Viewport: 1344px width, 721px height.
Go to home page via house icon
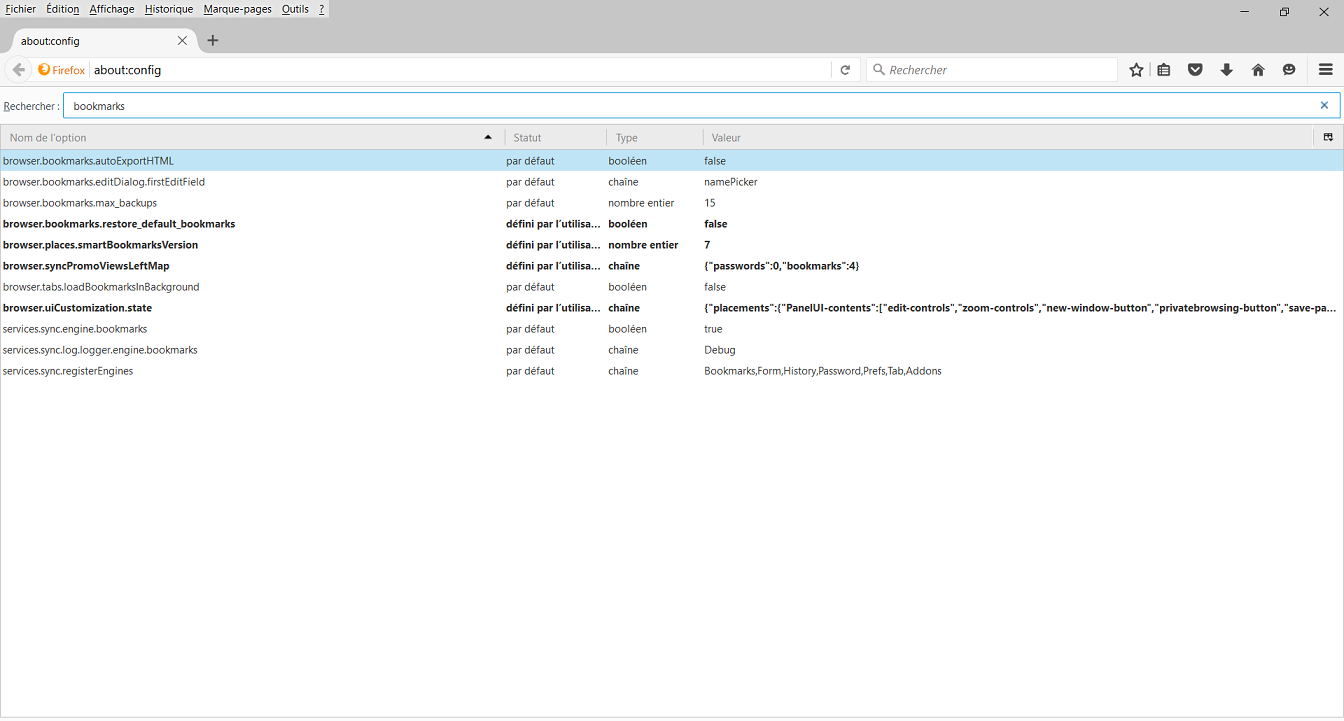coord(1258,70)
